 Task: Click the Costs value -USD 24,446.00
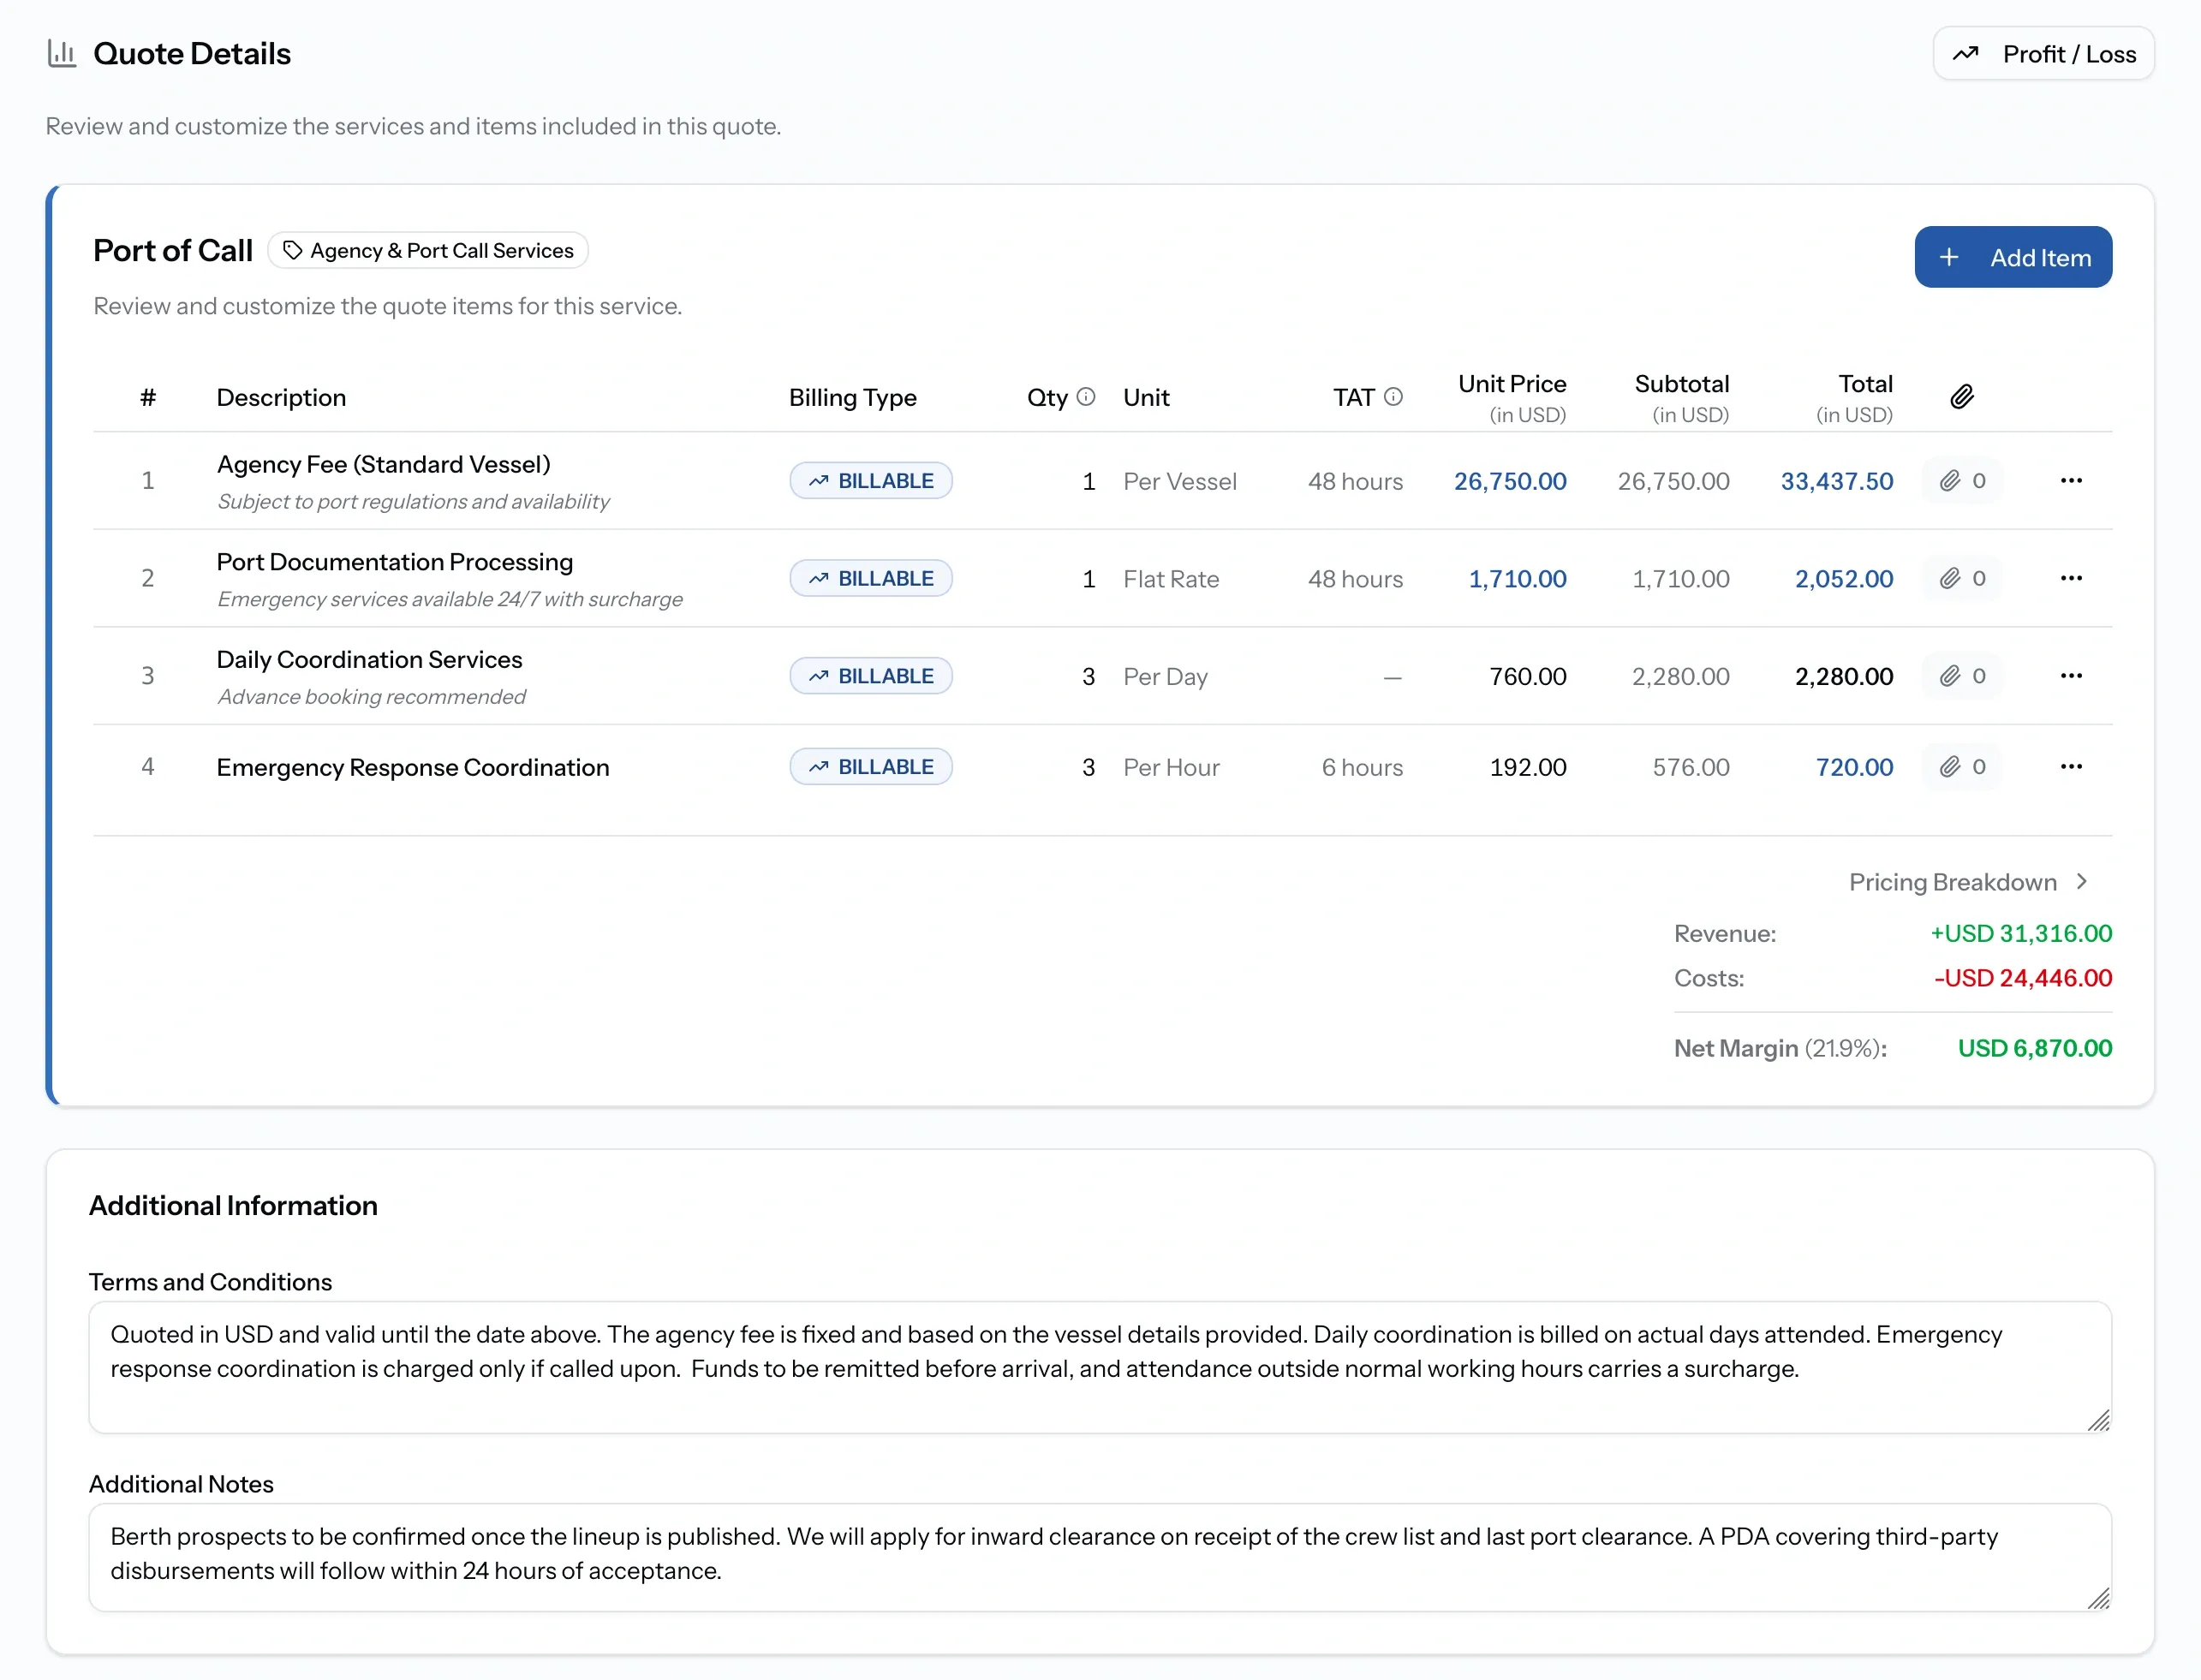point(2022,978)
